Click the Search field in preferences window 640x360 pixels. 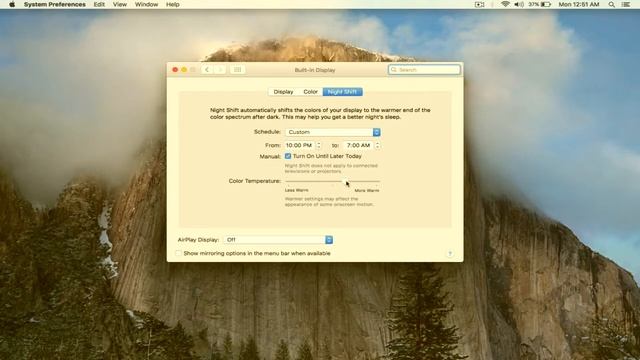click(x=424, y=70)
